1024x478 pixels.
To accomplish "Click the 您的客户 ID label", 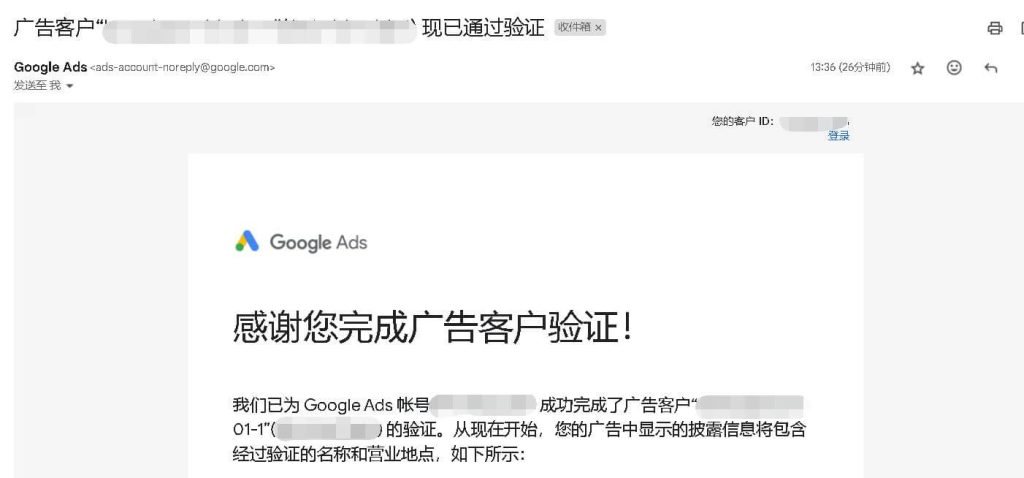I will 743,121.
